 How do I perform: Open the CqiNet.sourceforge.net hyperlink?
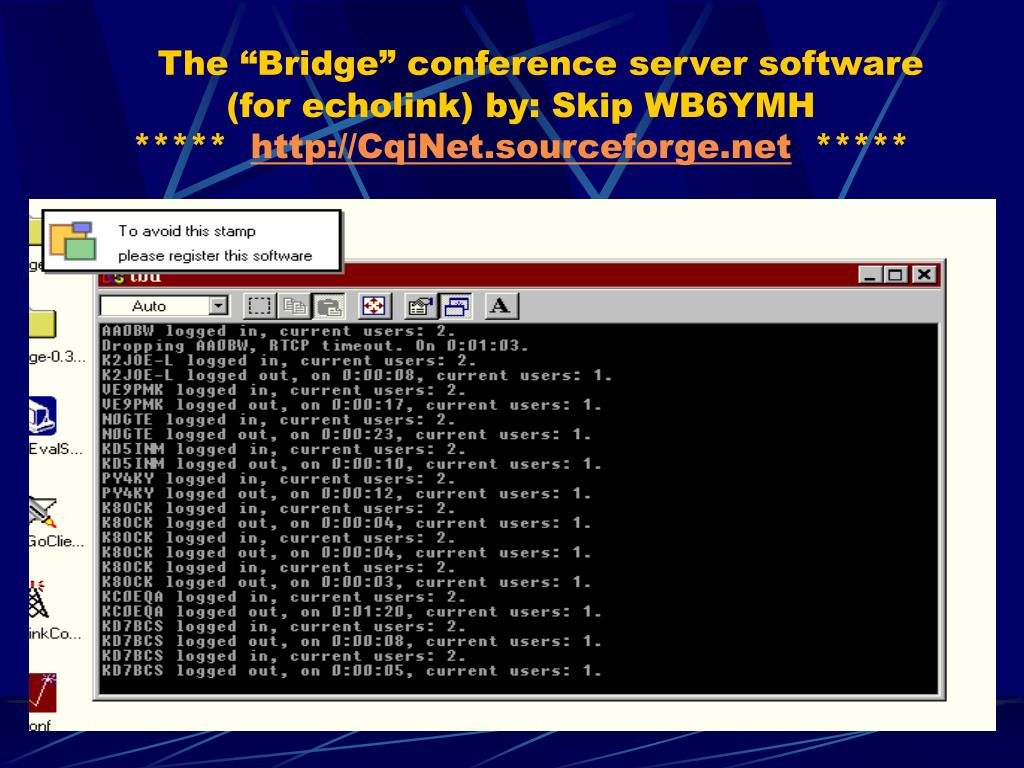(520, 146)
